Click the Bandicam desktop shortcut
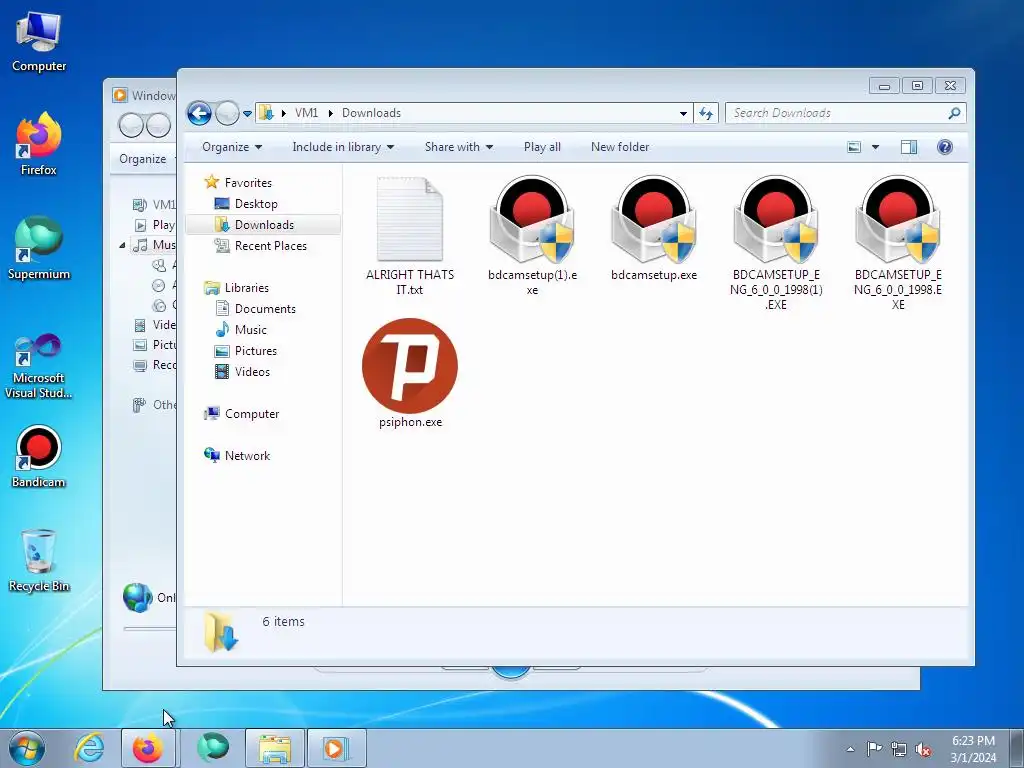 pos(39,456)
